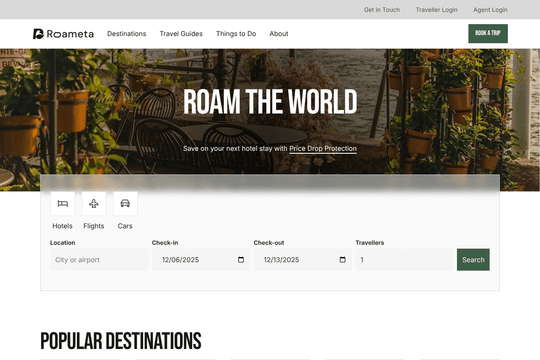Follow the Price Drop Protection link
This screenshot has width=540, height=360.
[323, 148]
